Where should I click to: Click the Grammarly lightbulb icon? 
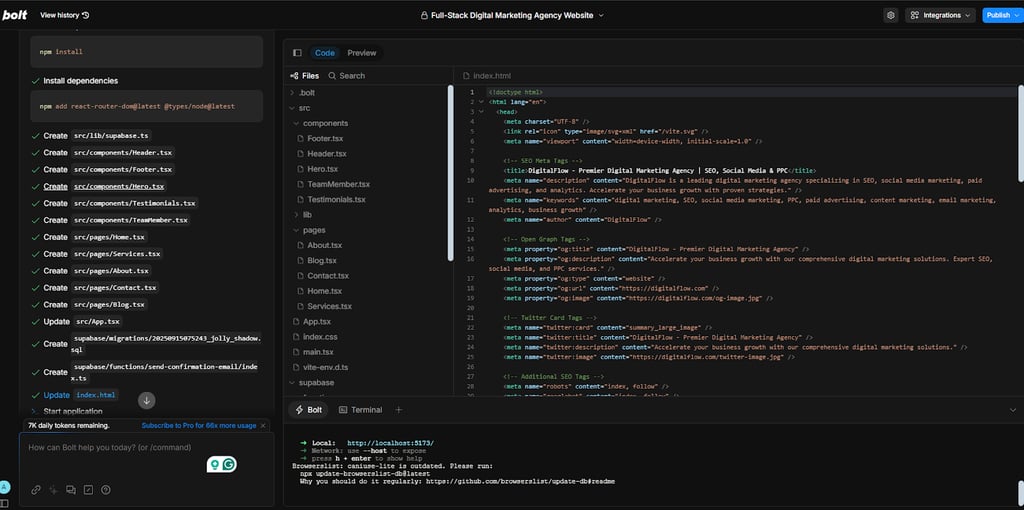click(x=213, y=464)
